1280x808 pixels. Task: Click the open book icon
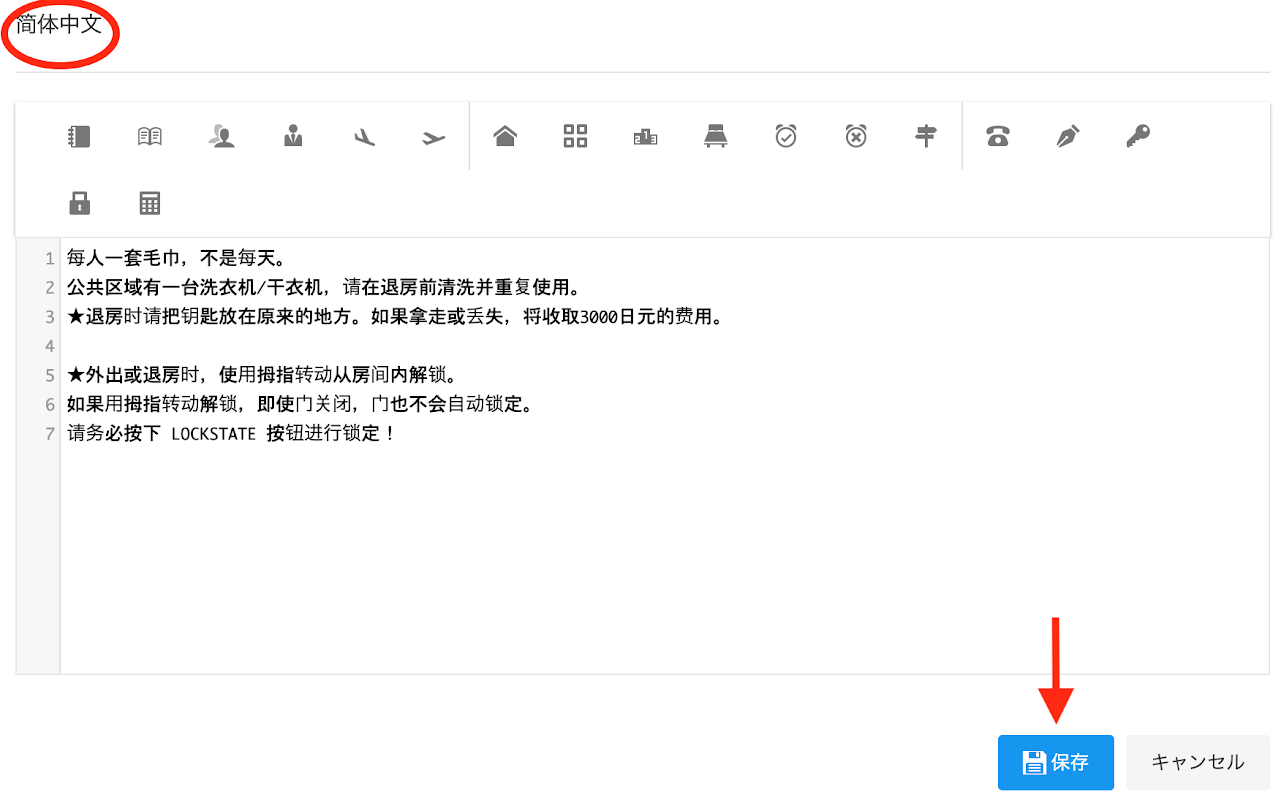coord(150,136)
